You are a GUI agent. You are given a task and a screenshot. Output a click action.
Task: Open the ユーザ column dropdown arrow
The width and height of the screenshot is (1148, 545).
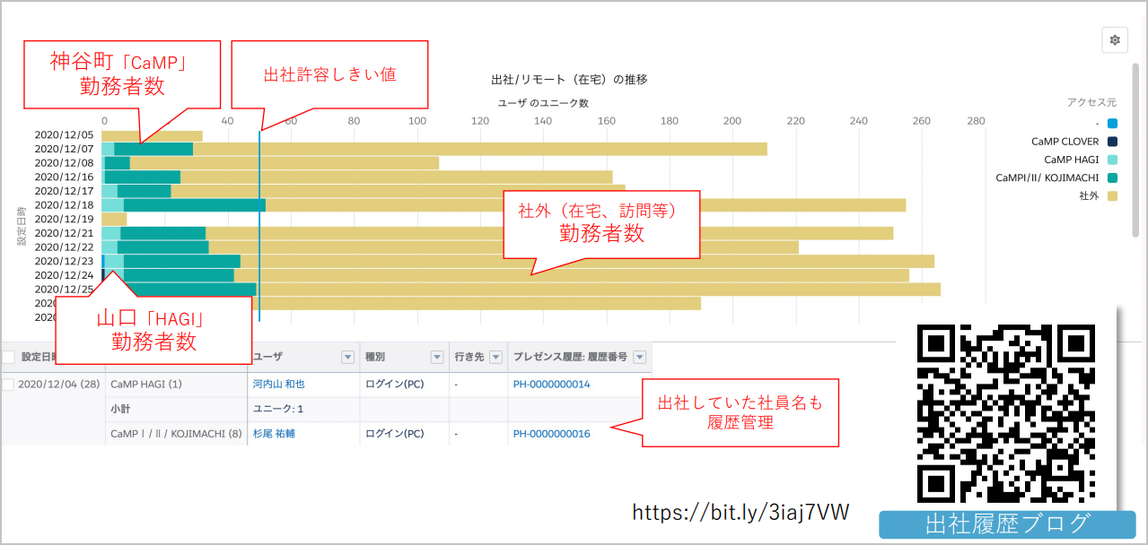(x=348, y=357)
